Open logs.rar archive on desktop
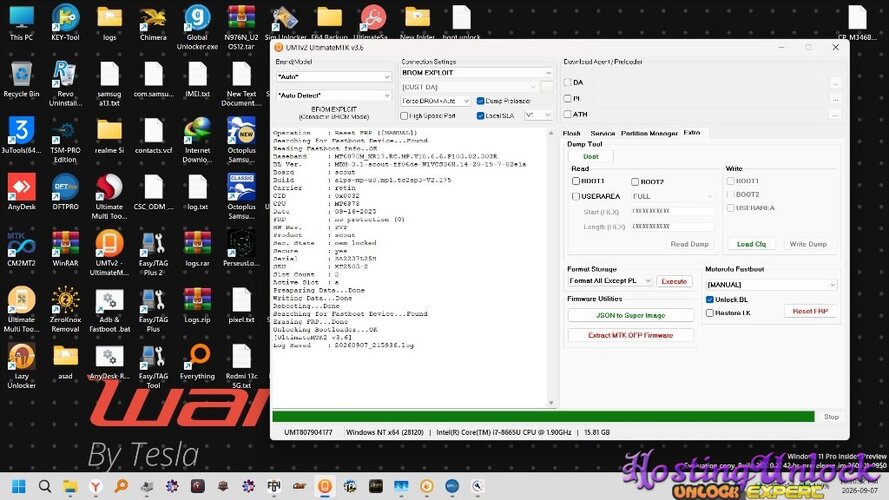The width and height of the screenshot is (889, 500). 197,248
